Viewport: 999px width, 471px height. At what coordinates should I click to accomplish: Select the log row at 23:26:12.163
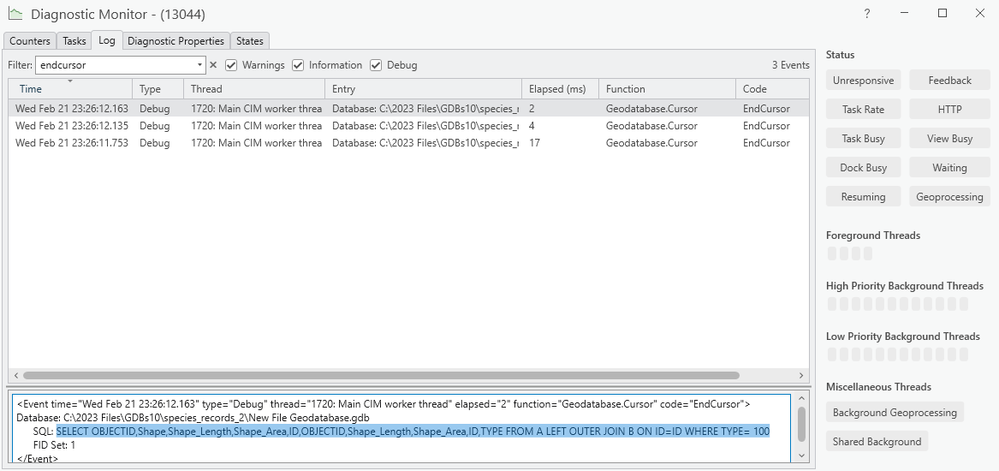pyautogui.click(x=408, y=108)
